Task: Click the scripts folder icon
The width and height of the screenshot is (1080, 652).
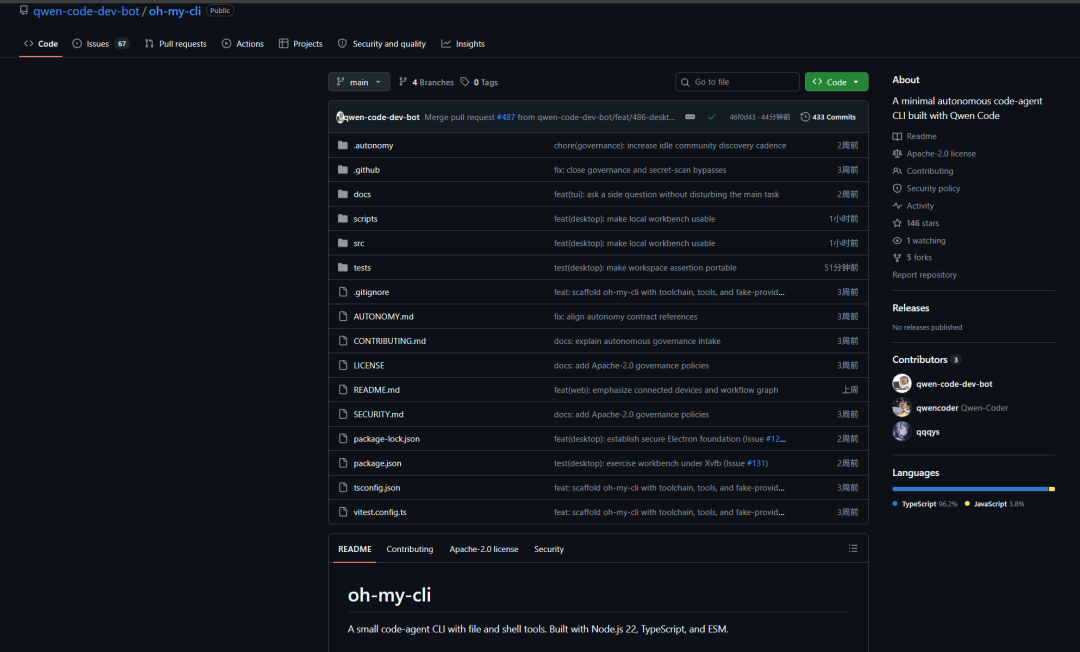Action: coord(343,218)
